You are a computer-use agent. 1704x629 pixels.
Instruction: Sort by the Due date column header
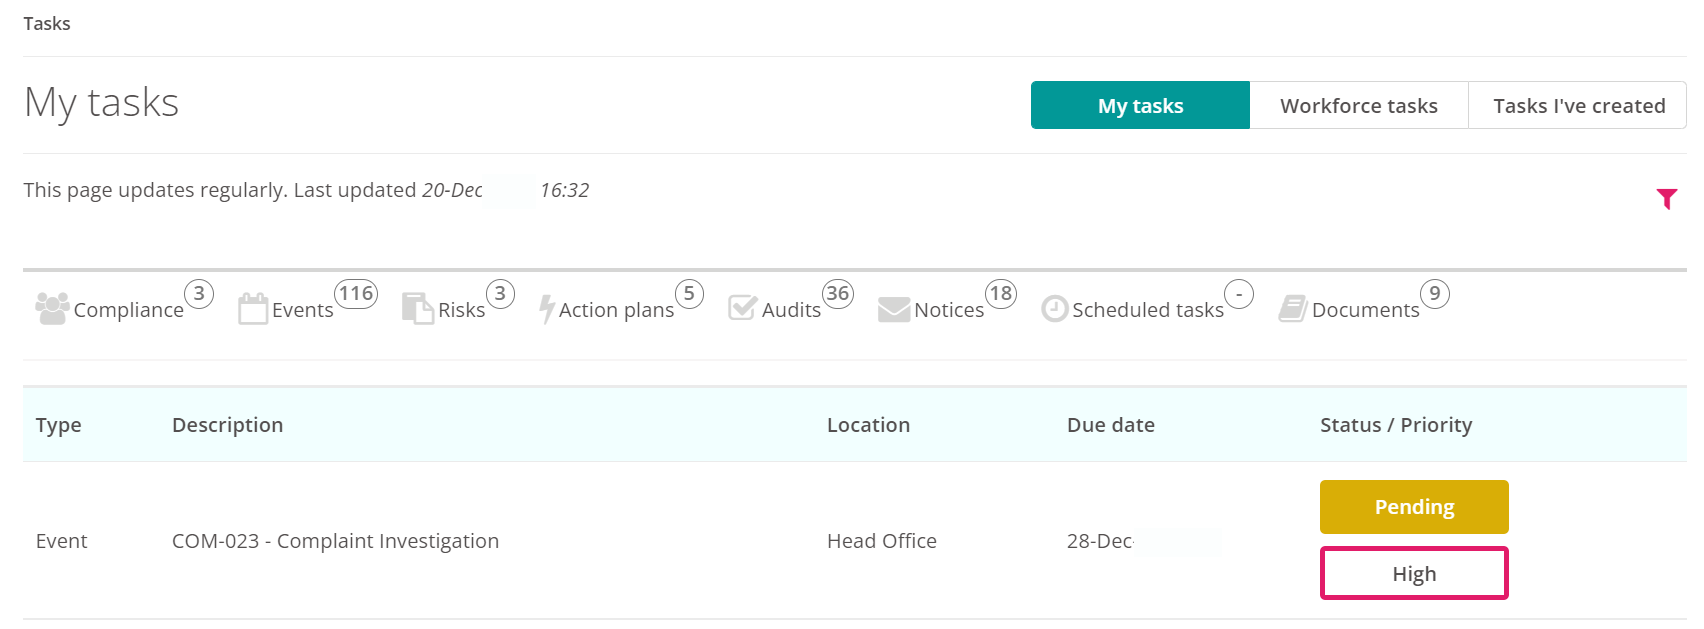(x=1111, y=425)
